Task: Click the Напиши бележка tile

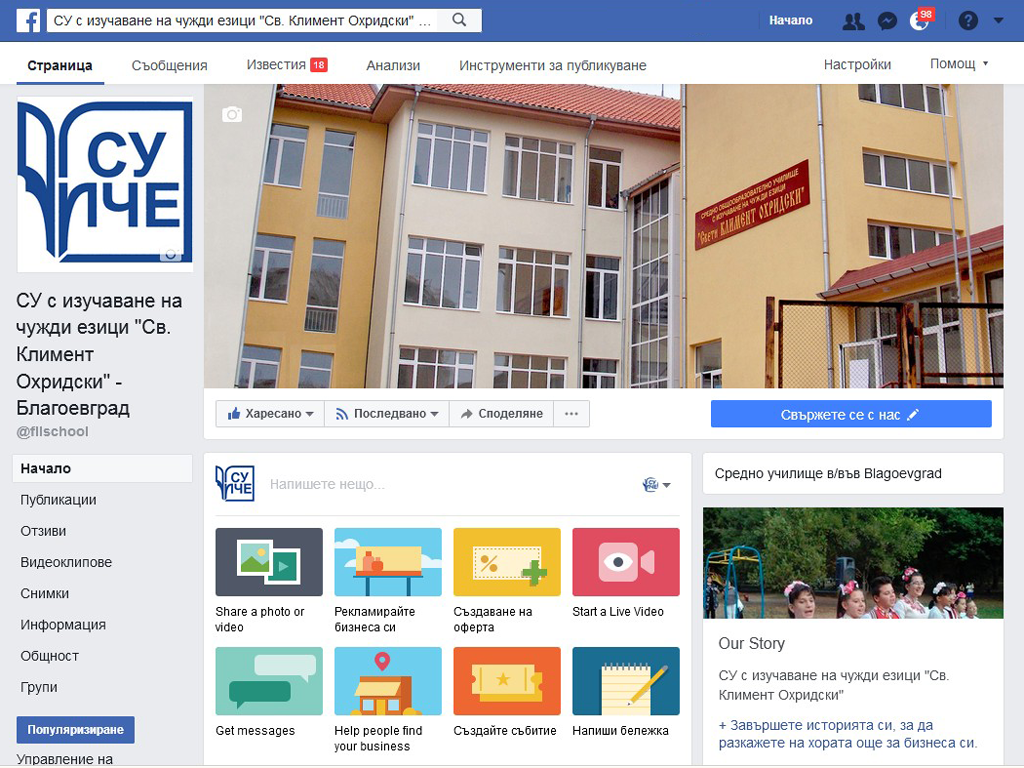Action: click(x=626, y=692)
